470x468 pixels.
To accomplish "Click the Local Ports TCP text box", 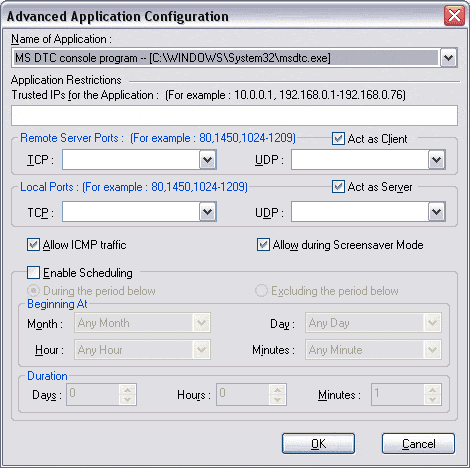I will pos(131,212).
